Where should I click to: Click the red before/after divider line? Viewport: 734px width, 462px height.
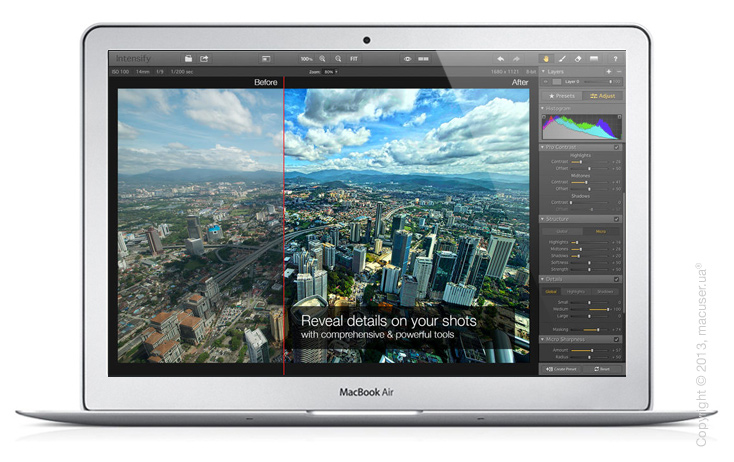(284, 226)
